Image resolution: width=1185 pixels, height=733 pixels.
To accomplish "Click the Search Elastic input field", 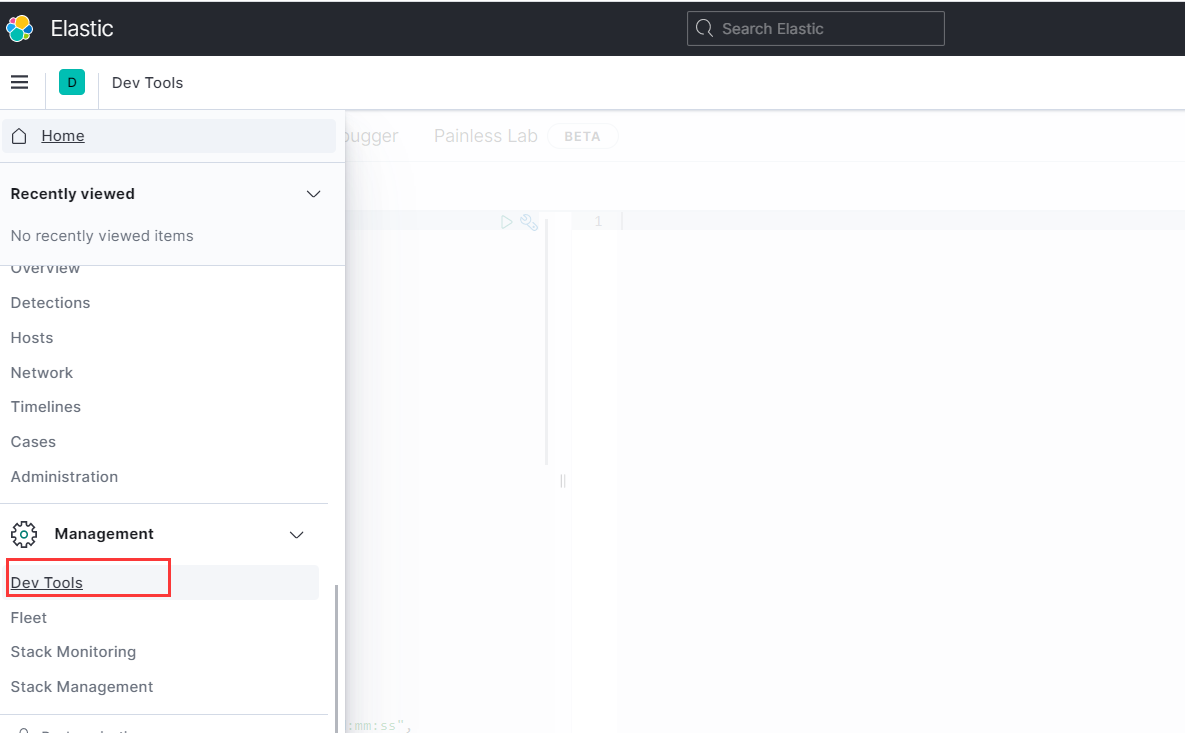I will click(x=815, y=29).
